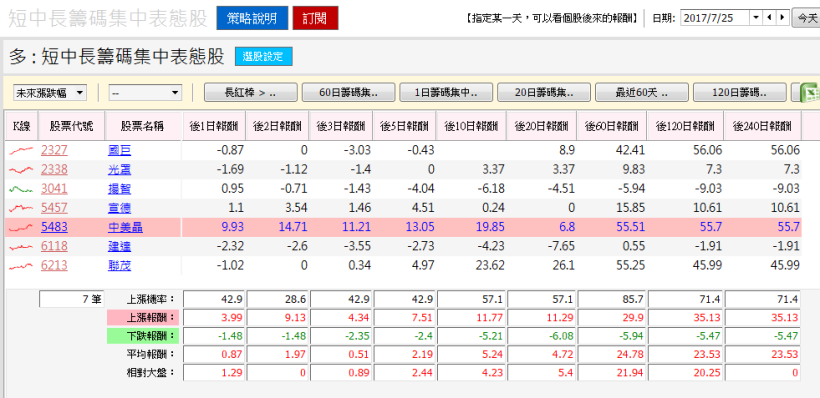Viewport: 820px width, 398px height.
Task: Click 7 筆 record count box
Action: [x=72, y=300]
